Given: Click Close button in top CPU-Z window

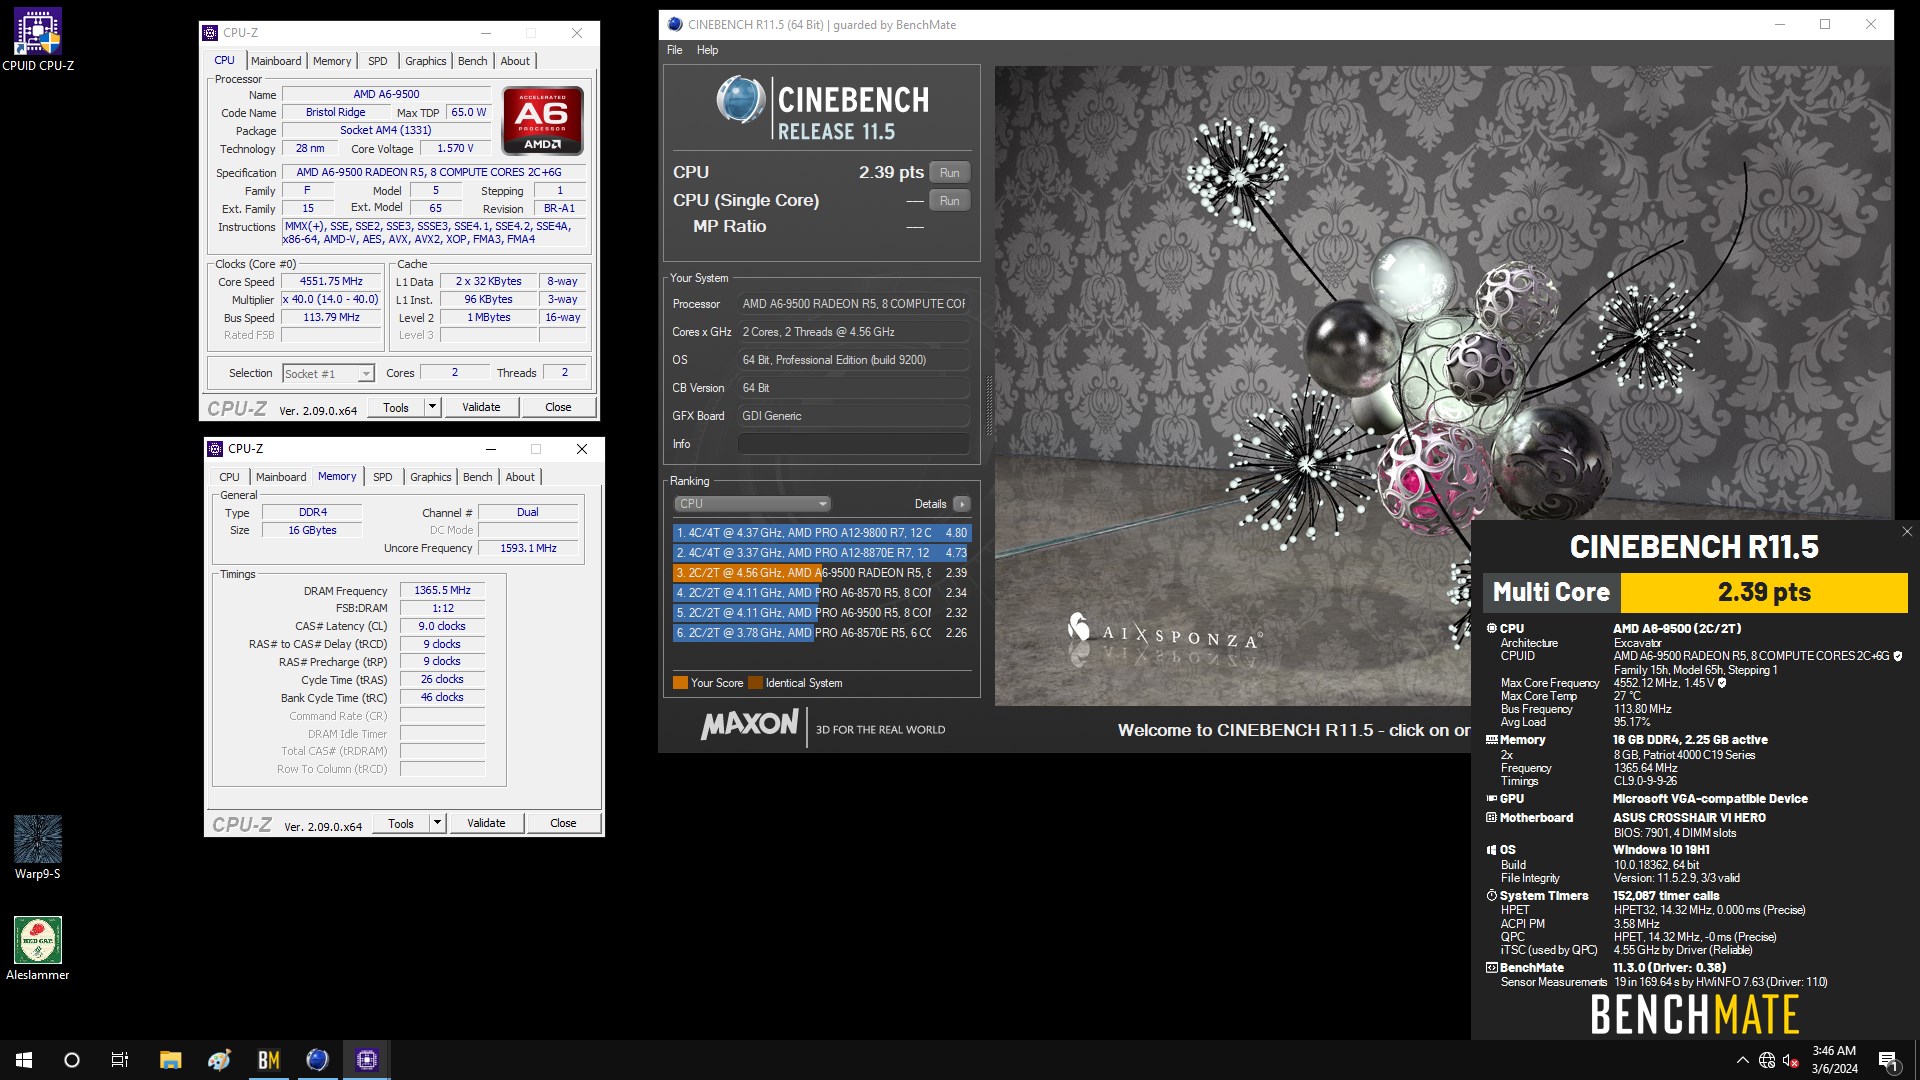Looking at the screenshot, I should [558, 407].
